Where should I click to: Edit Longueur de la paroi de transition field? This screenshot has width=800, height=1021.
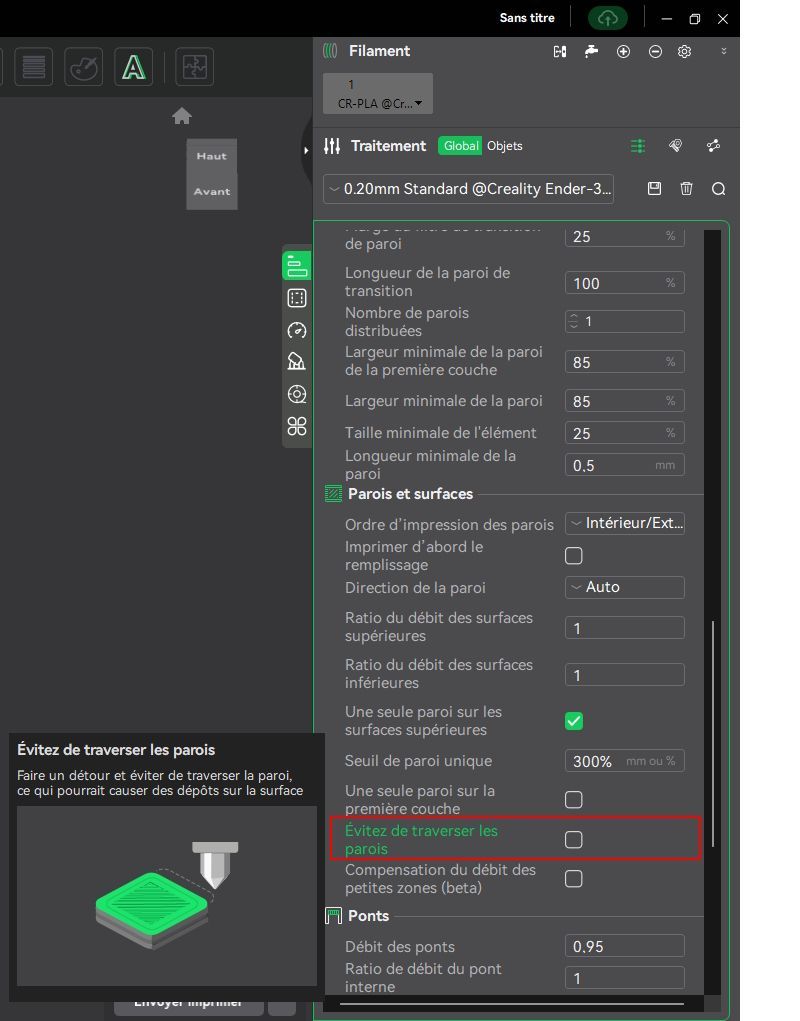click(x=625, y=283)
